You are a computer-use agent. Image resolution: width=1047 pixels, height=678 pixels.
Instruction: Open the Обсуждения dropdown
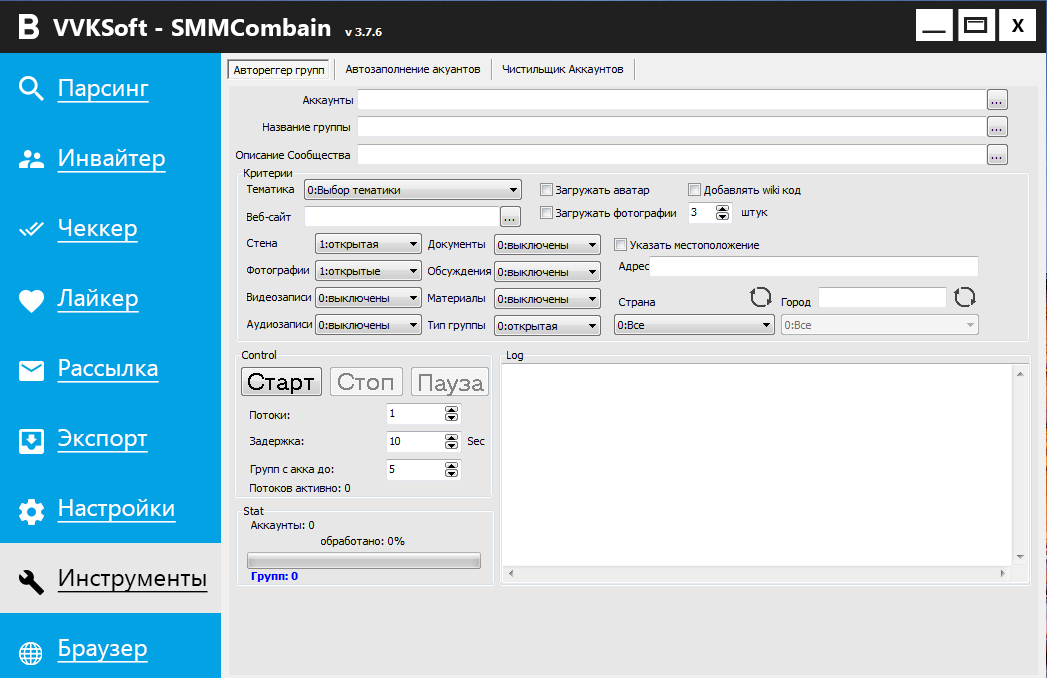click(548, 272)
